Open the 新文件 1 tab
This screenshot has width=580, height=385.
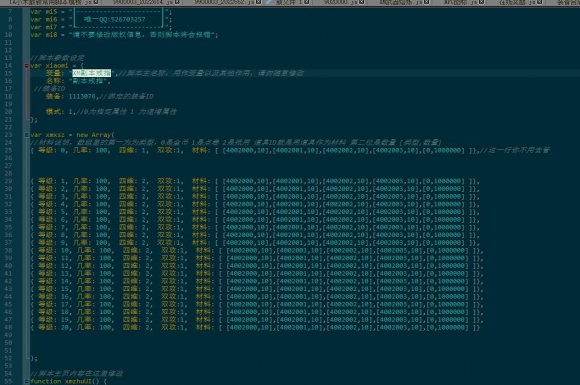[x=288, y=2]
